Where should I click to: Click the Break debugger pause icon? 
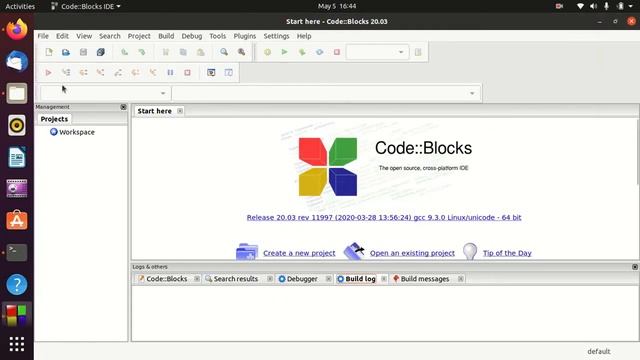click(170, 72)
